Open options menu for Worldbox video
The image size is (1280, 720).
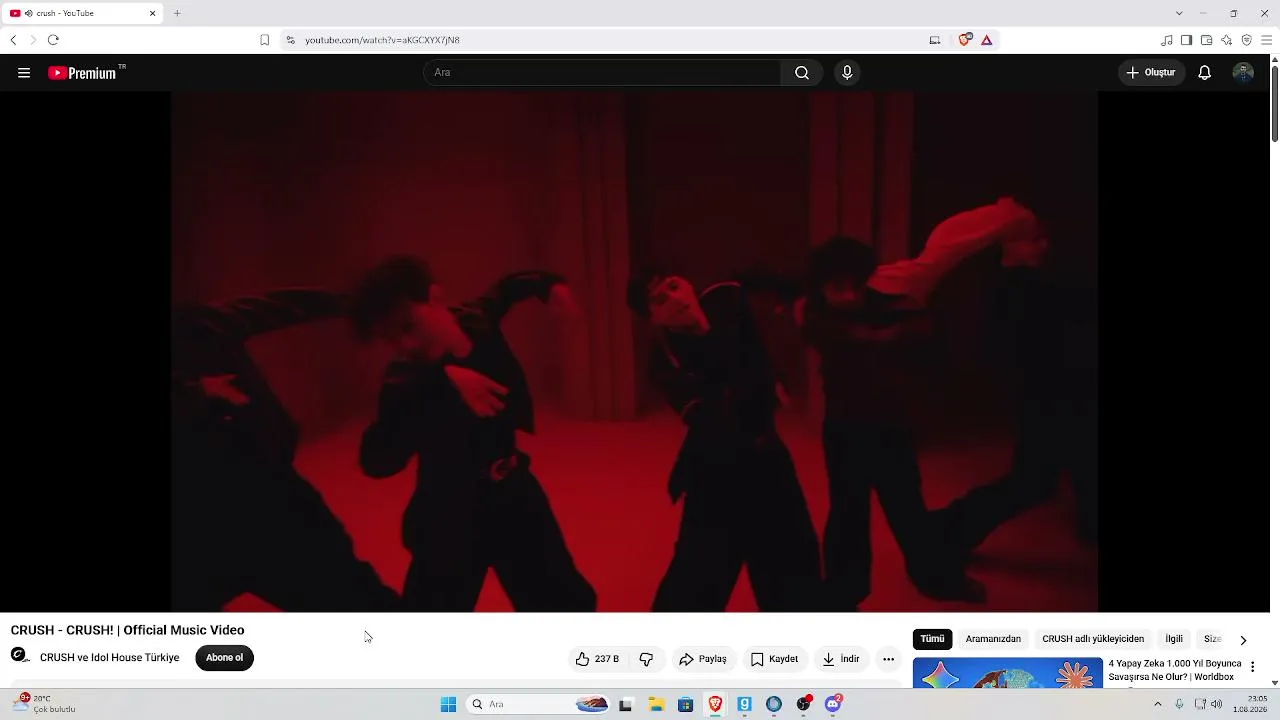pos(1252,667)
